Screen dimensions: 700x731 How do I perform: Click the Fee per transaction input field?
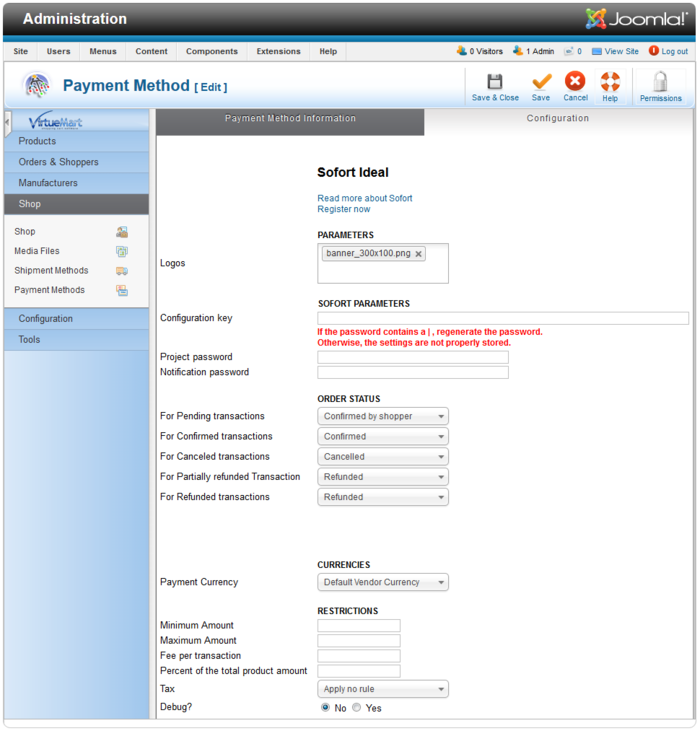(359, 656)
